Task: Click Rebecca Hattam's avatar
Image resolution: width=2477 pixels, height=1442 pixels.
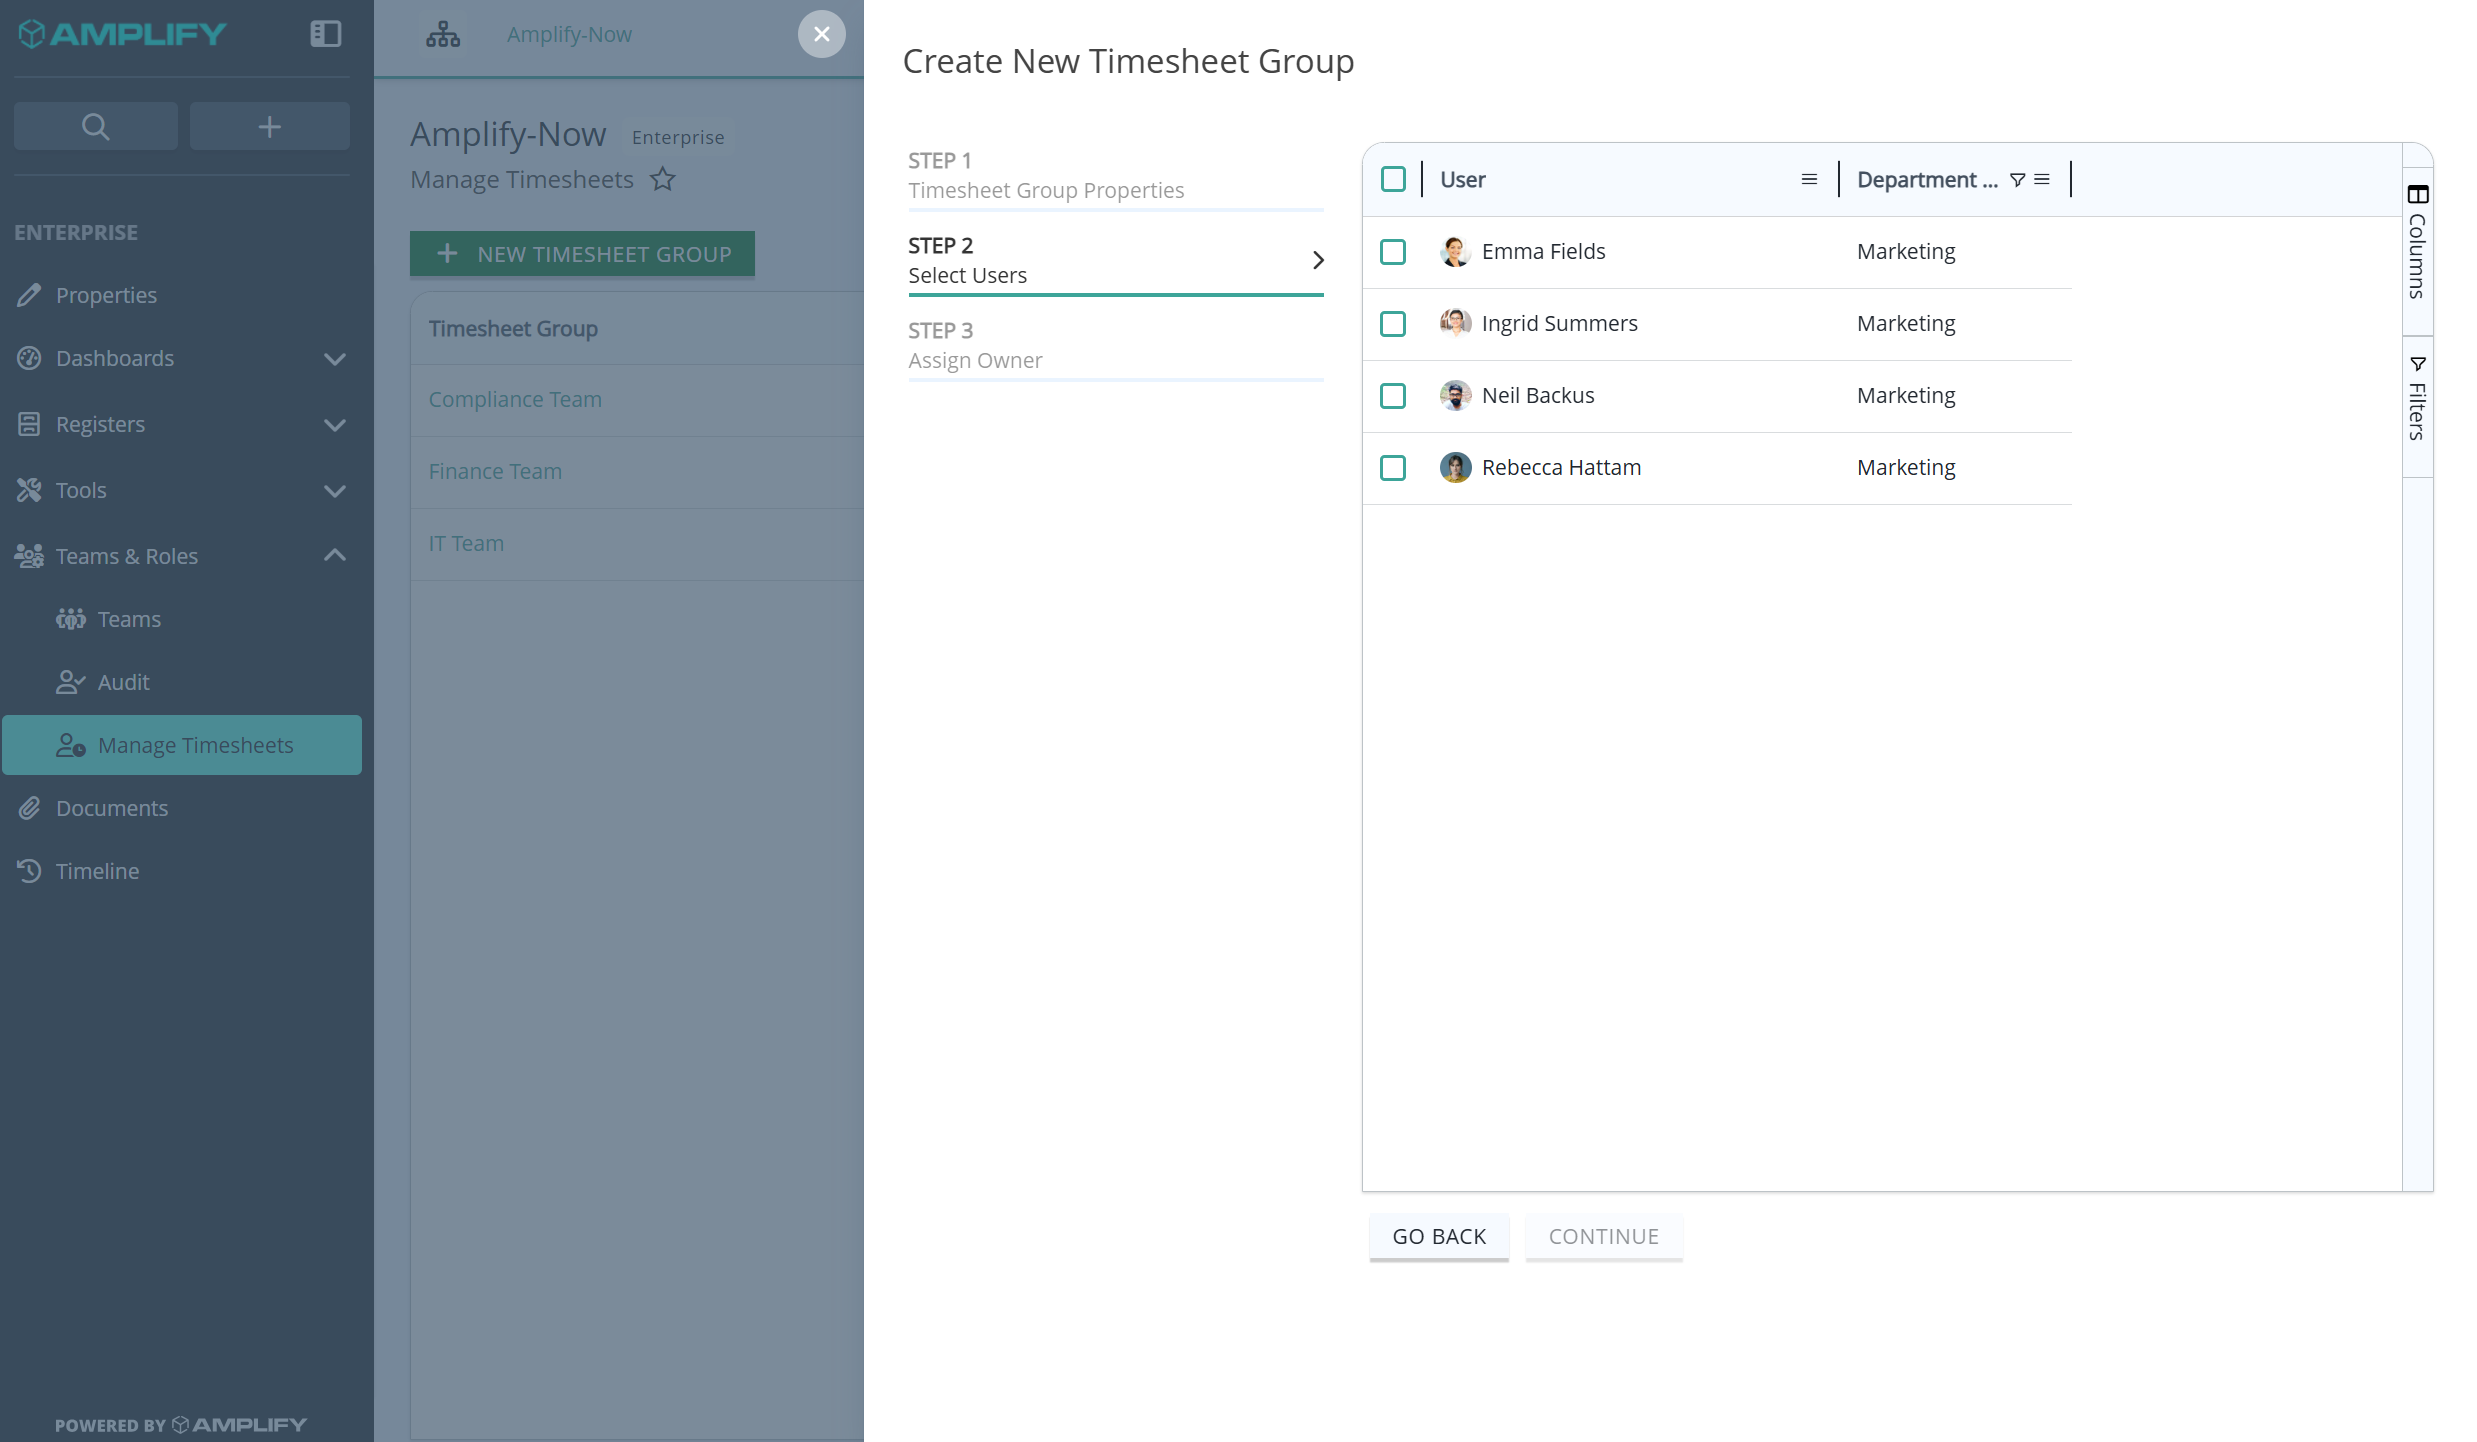Action: (1455, 468)
